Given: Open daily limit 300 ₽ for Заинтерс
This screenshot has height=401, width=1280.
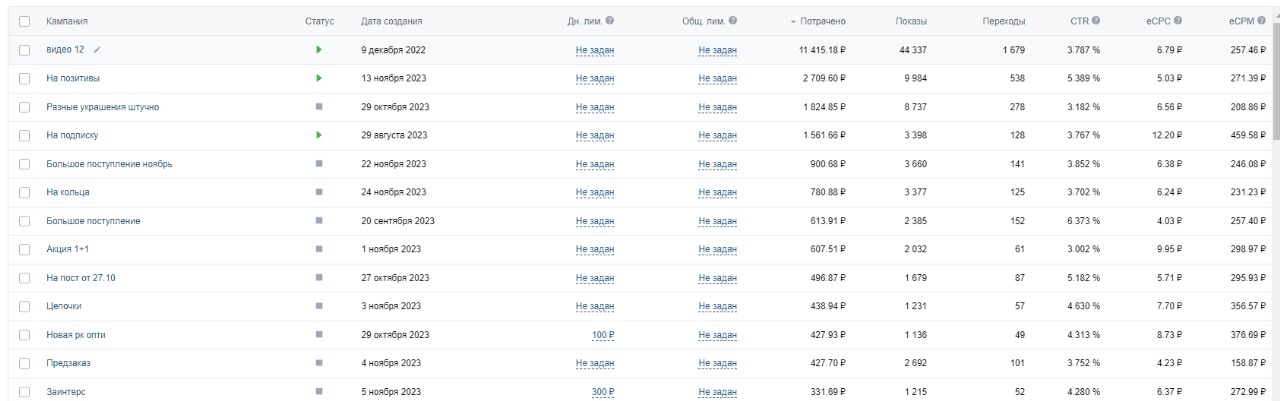Looking at the screenshot, I should (601, 392).
